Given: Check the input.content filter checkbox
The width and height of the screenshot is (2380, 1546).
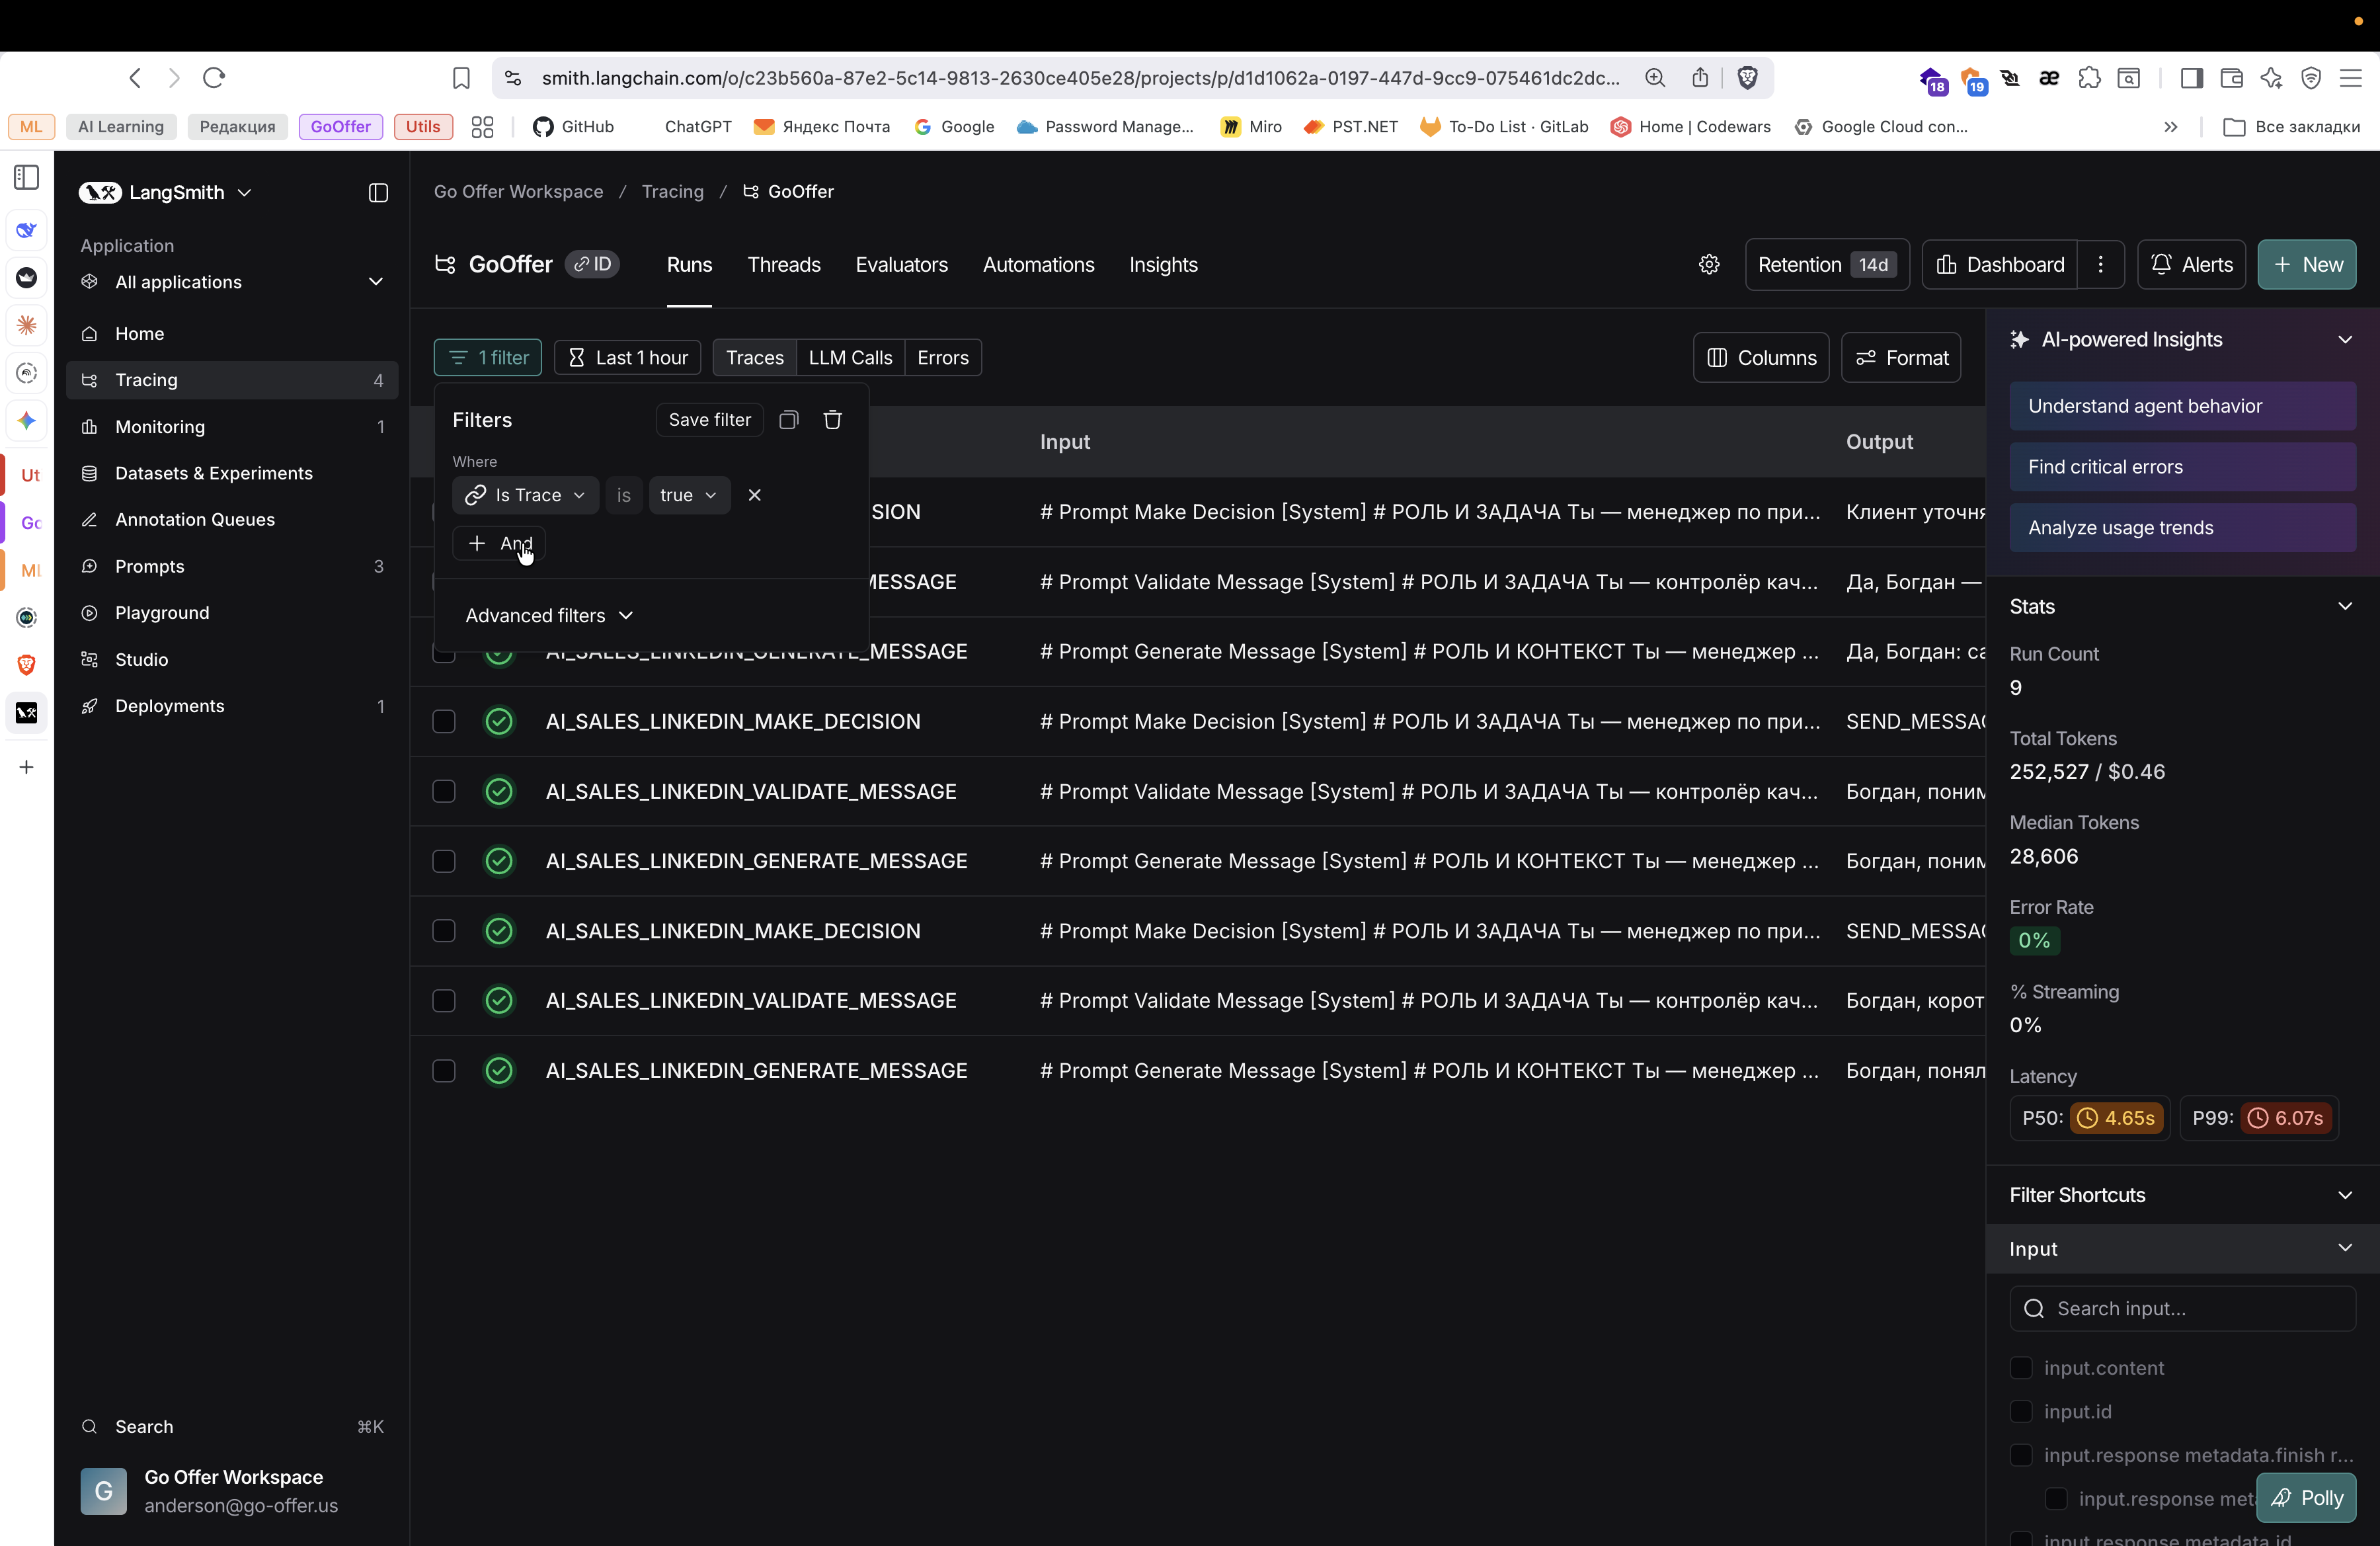Looking at the screenshot, I should pyautogui.click(x=2021, y=1367).
